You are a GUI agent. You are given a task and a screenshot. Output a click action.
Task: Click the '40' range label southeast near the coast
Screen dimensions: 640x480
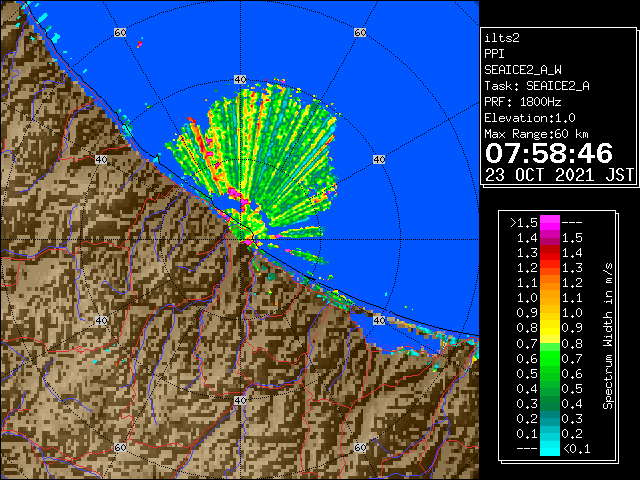(x=379, y=320)
